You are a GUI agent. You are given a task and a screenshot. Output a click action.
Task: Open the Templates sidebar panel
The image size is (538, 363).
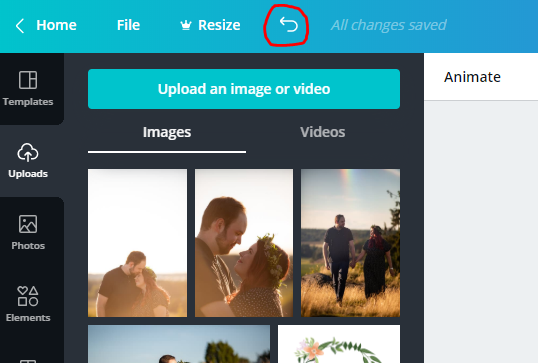coord(28,89)
